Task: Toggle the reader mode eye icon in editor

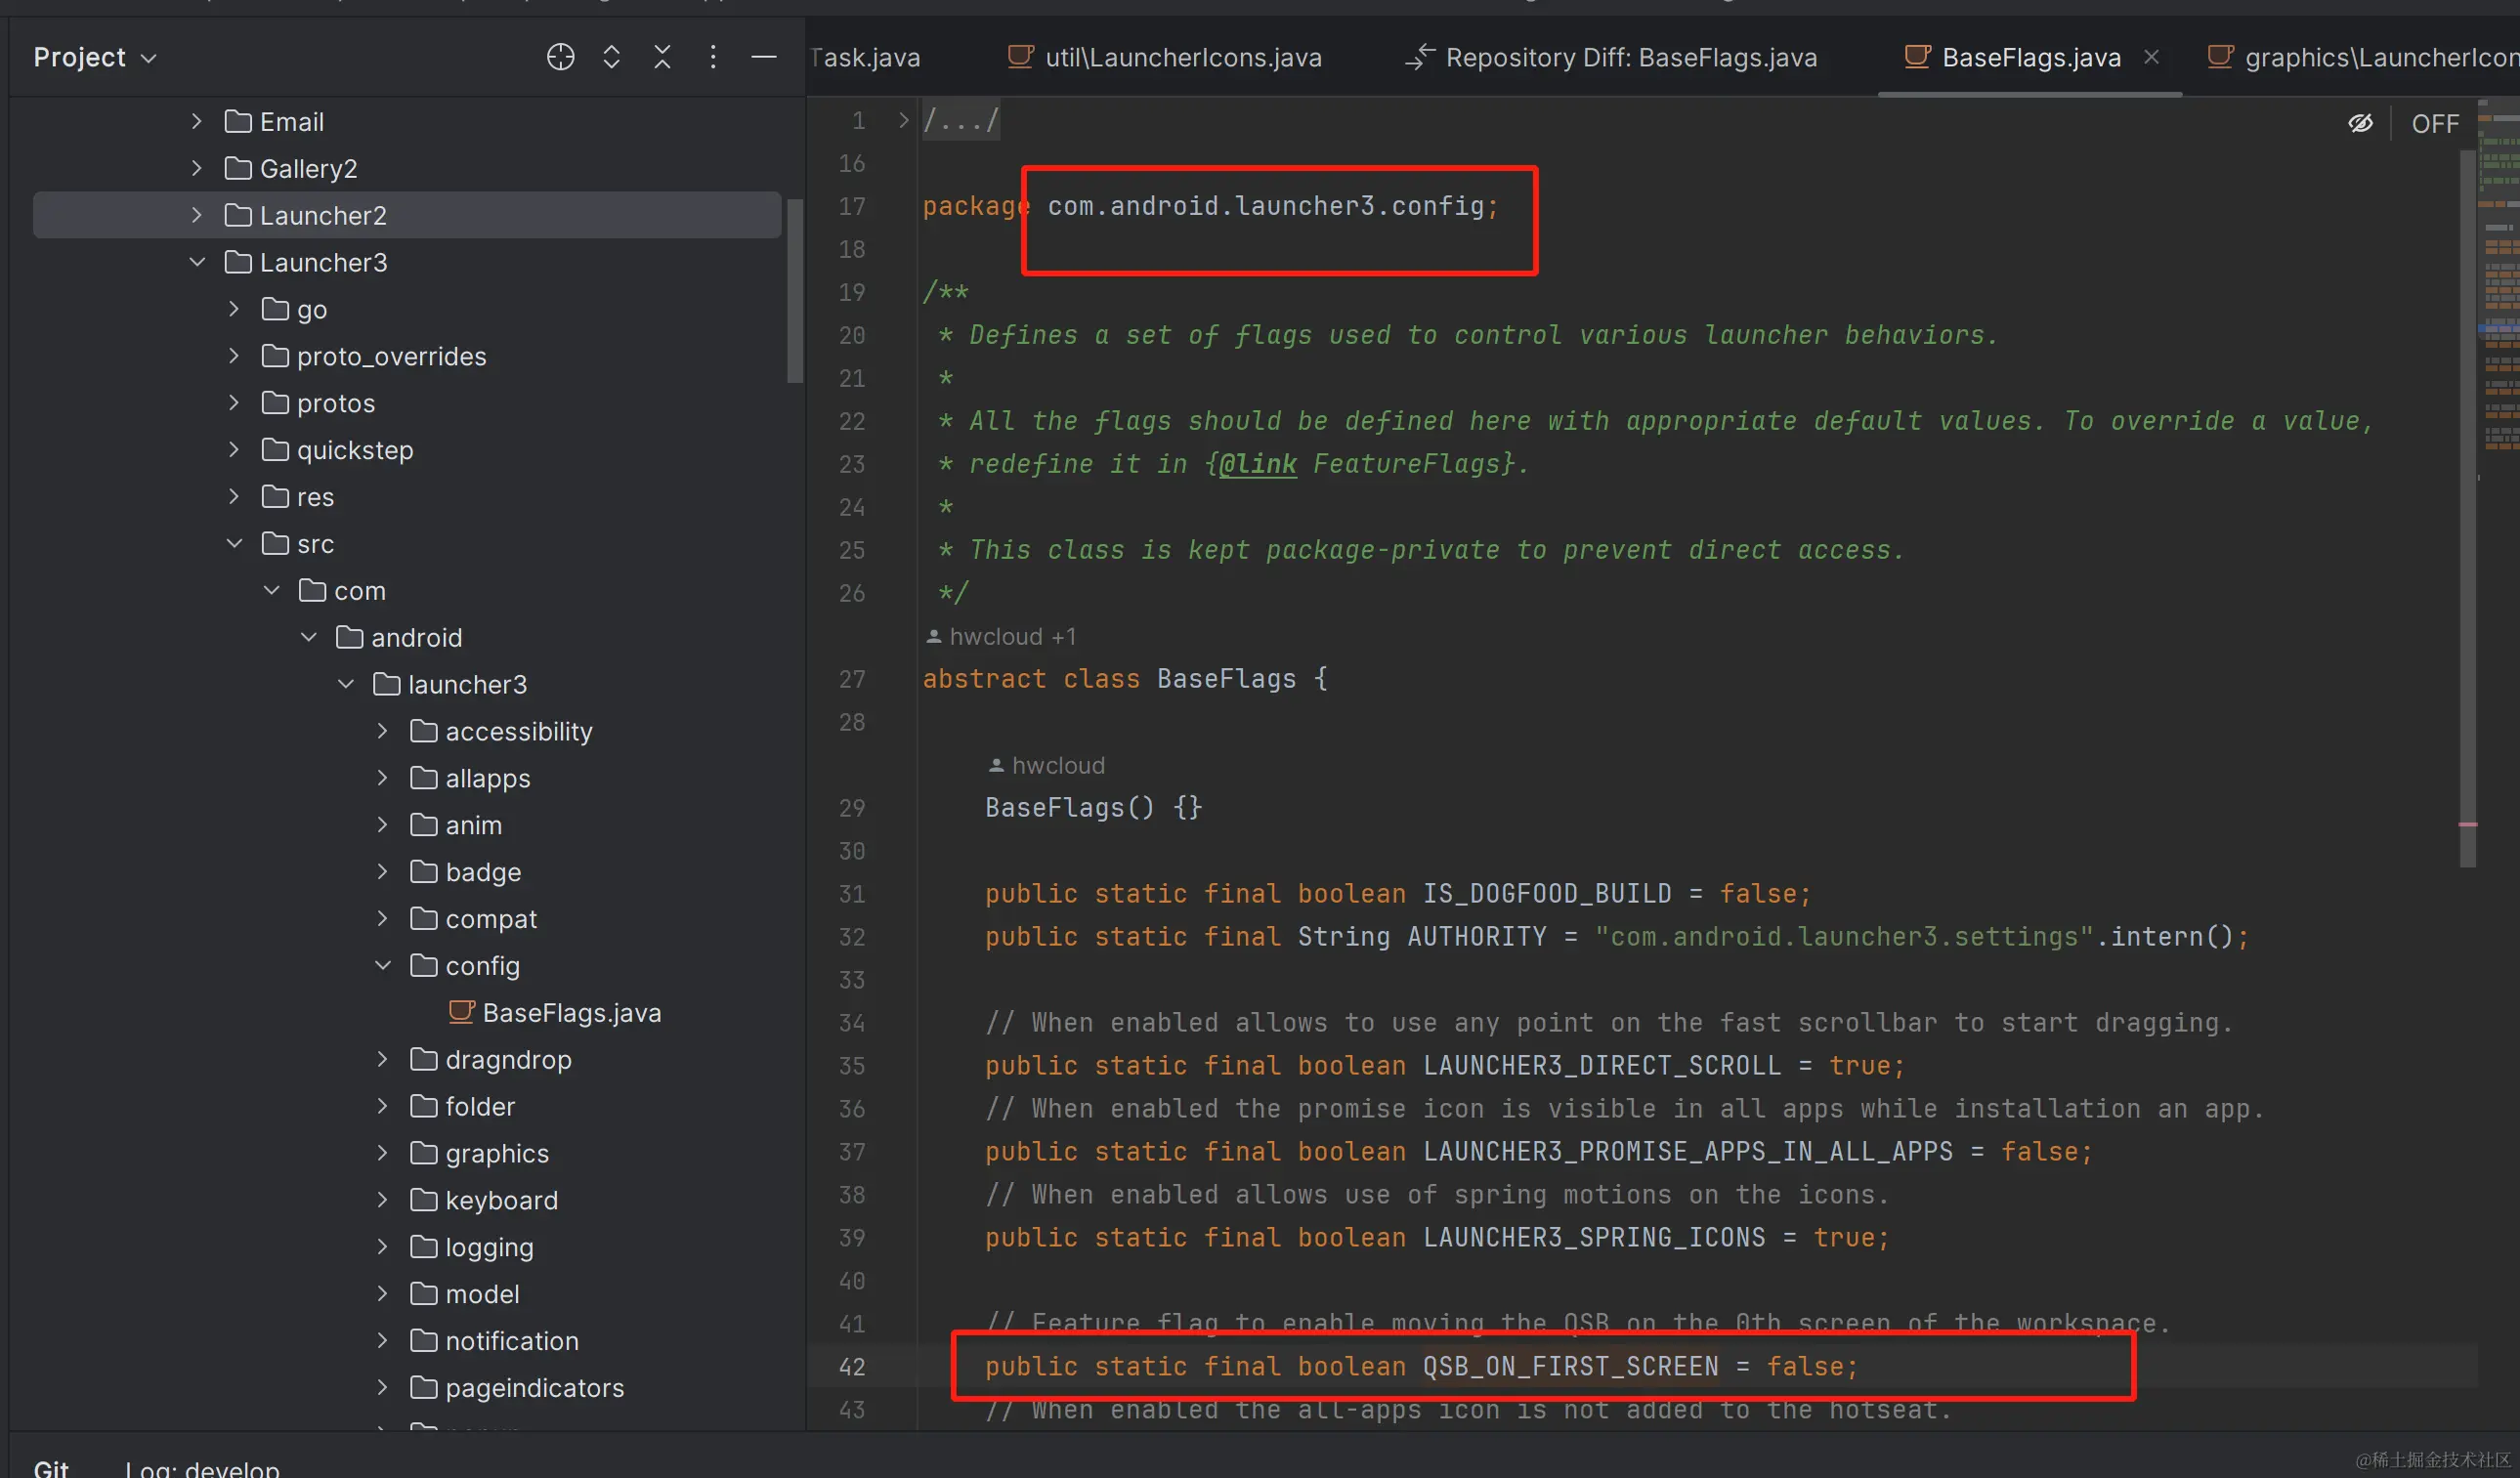Action: [x=2360, y=123]
